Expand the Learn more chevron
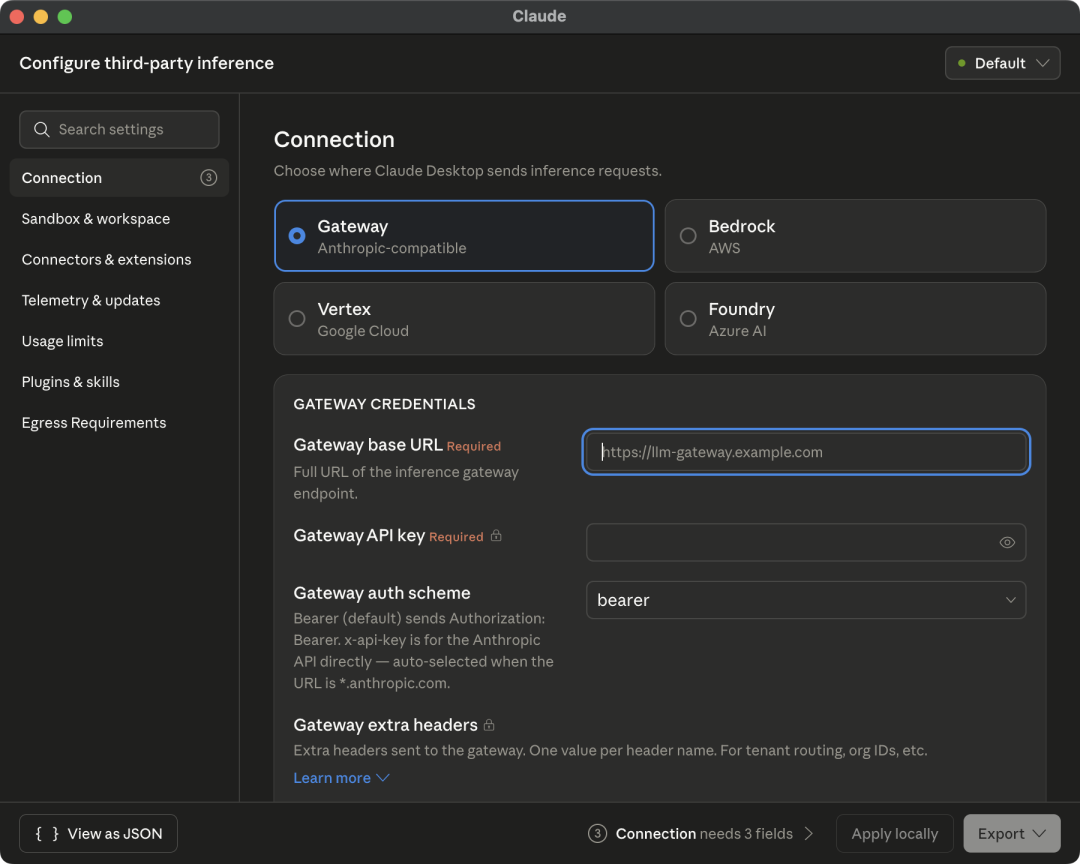 pyautogui.click(x=383, y=778)
